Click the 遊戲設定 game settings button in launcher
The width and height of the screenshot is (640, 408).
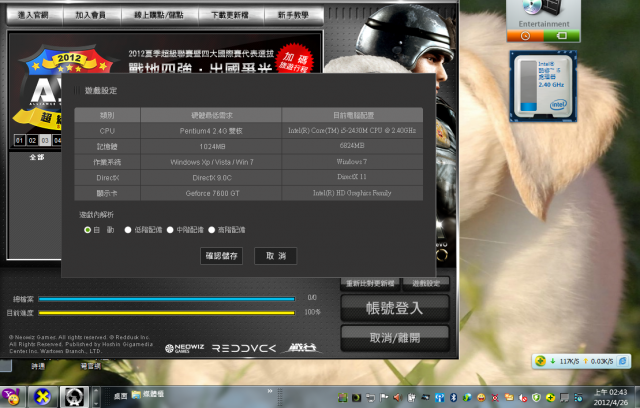426,284
